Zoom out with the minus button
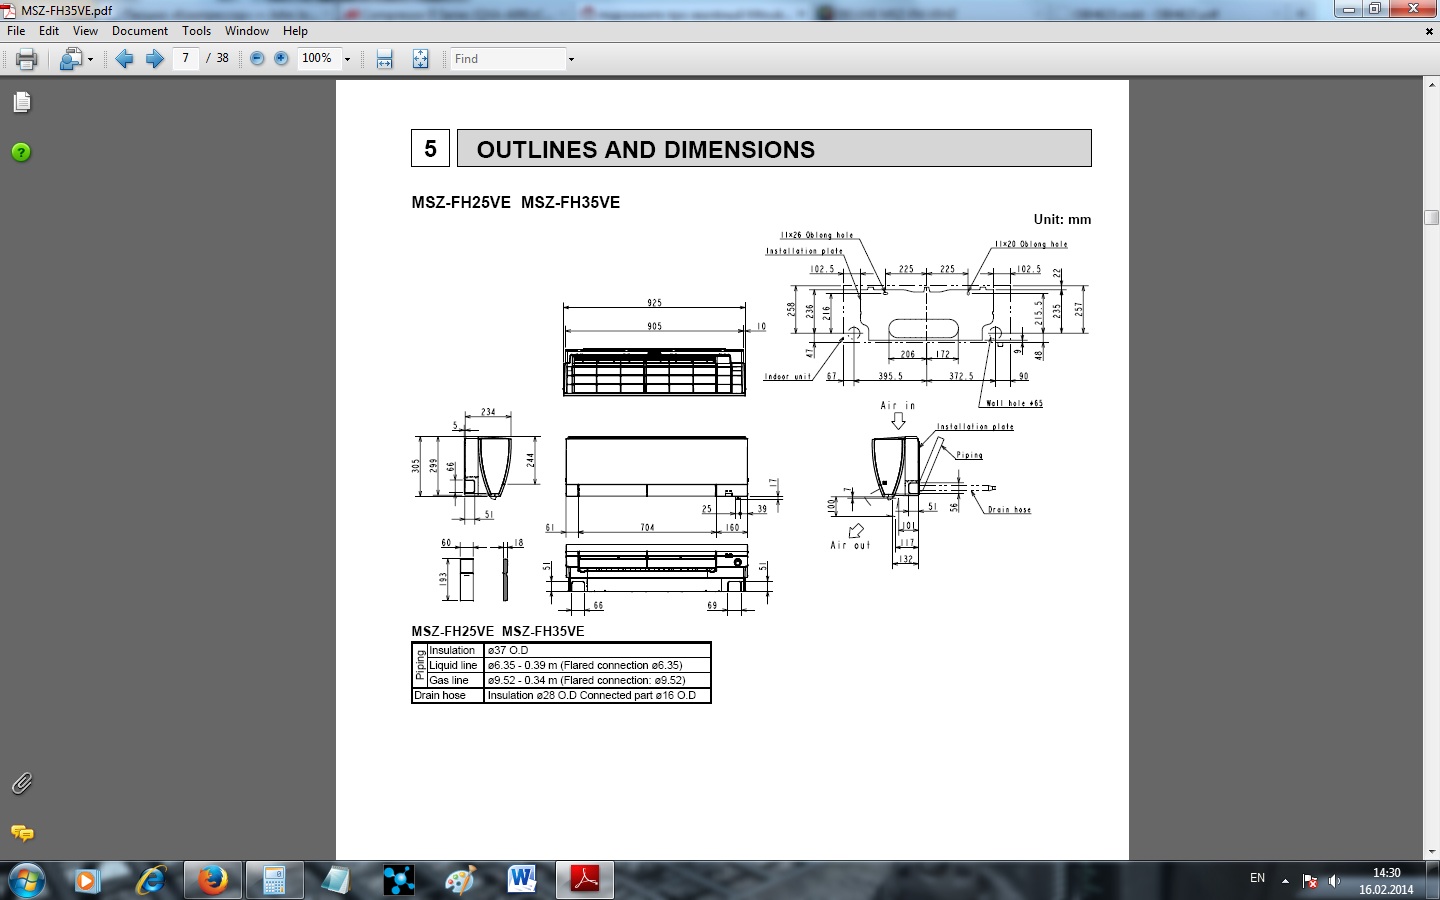 click(257, 58)
